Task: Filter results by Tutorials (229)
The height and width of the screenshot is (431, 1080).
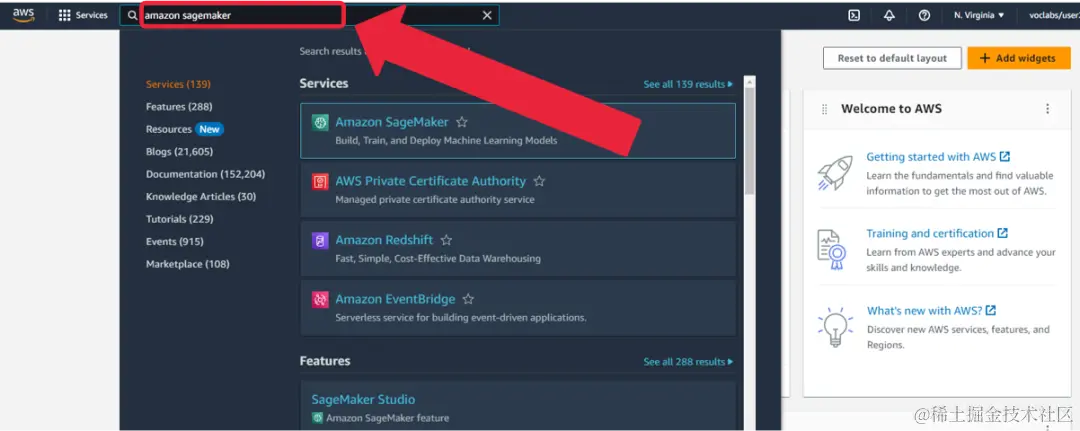Action: coord(180,219)
